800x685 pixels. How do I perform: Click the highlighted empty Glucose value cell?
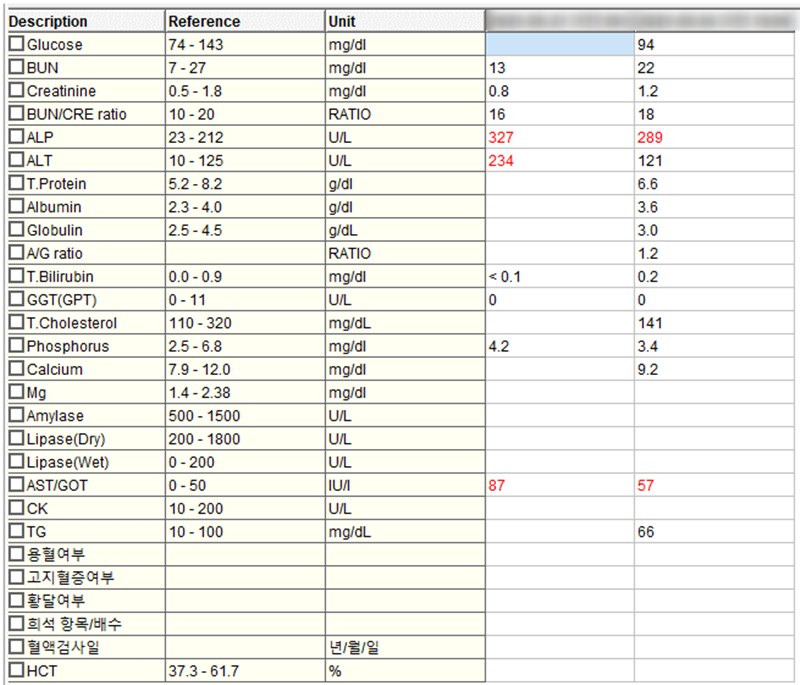559,45
